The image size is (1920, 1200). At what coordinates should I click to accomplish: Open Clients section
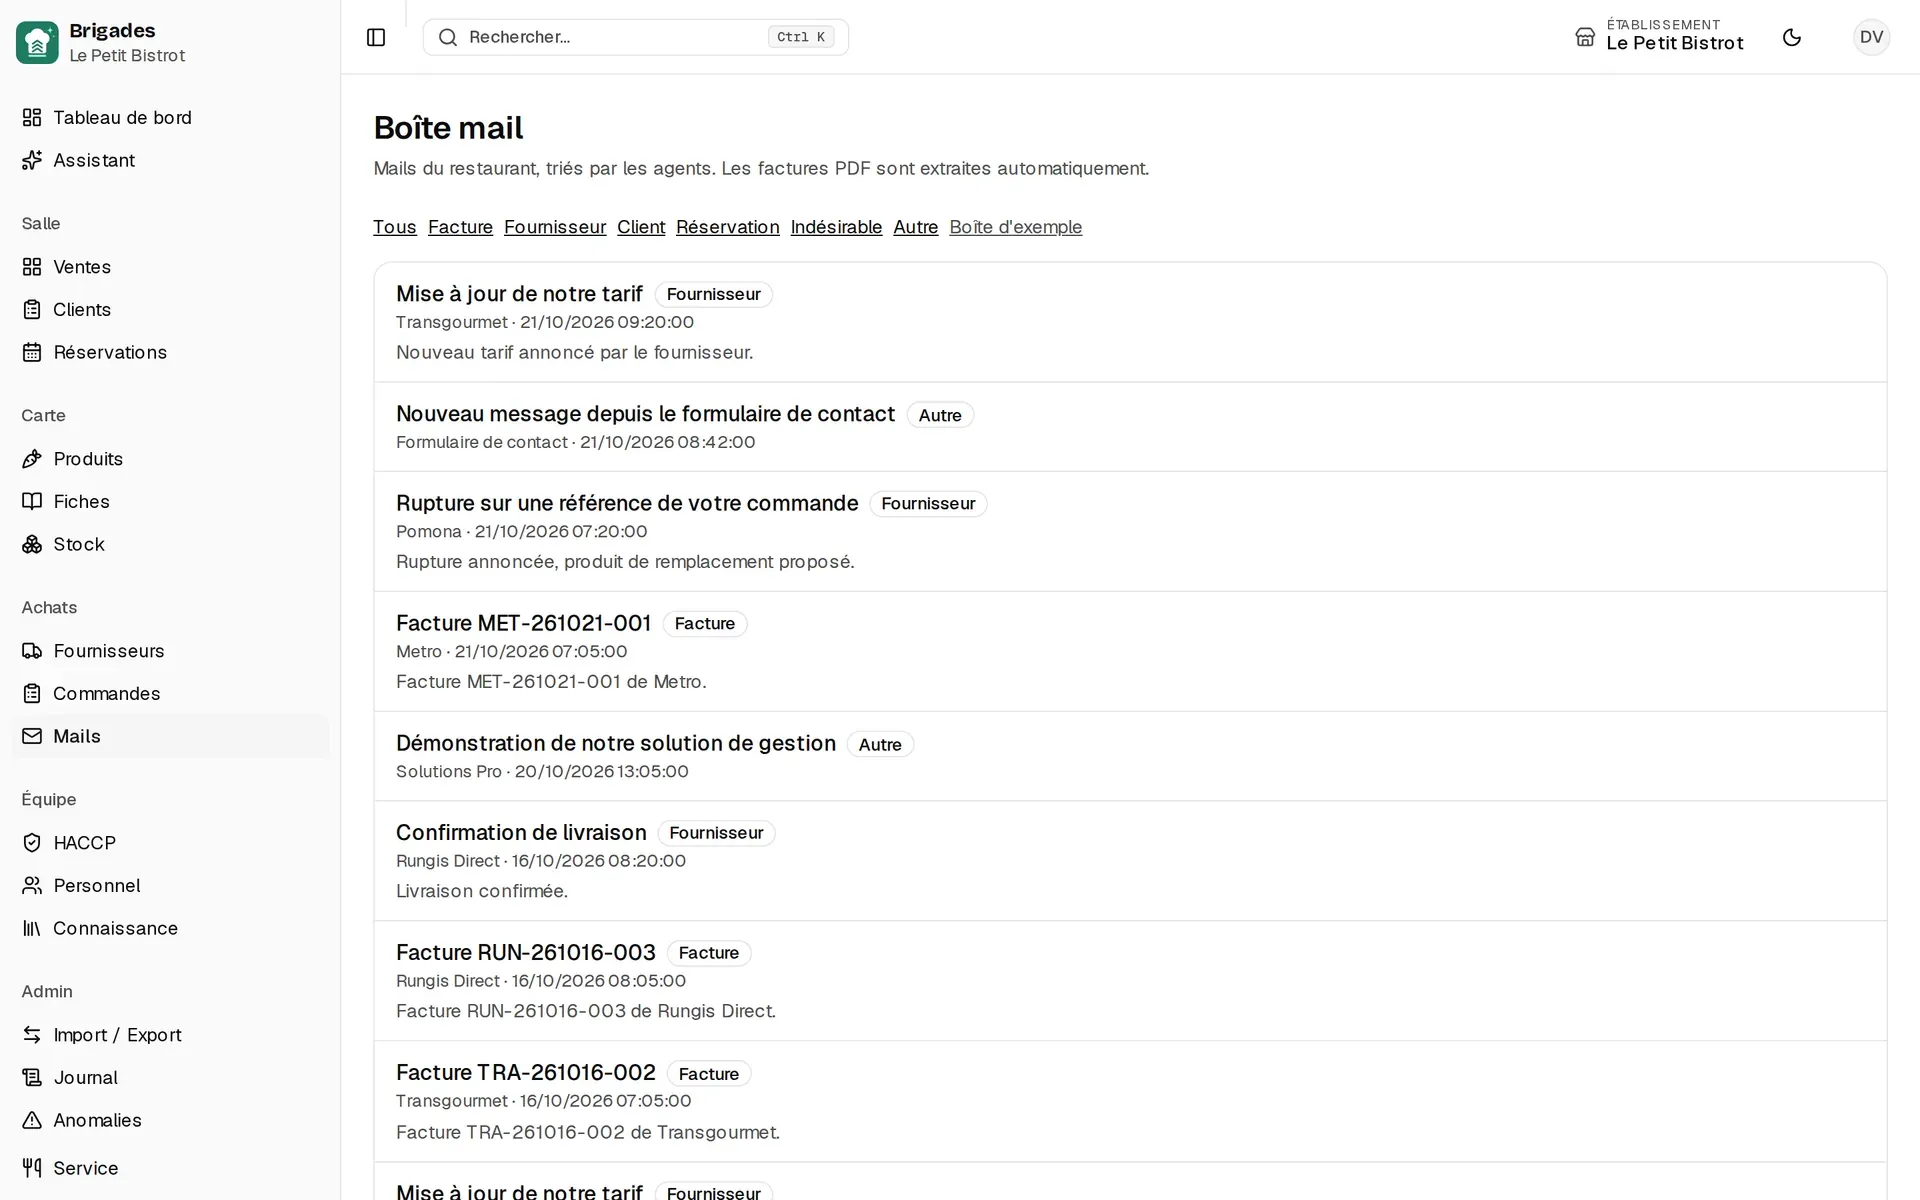point(171,309)
